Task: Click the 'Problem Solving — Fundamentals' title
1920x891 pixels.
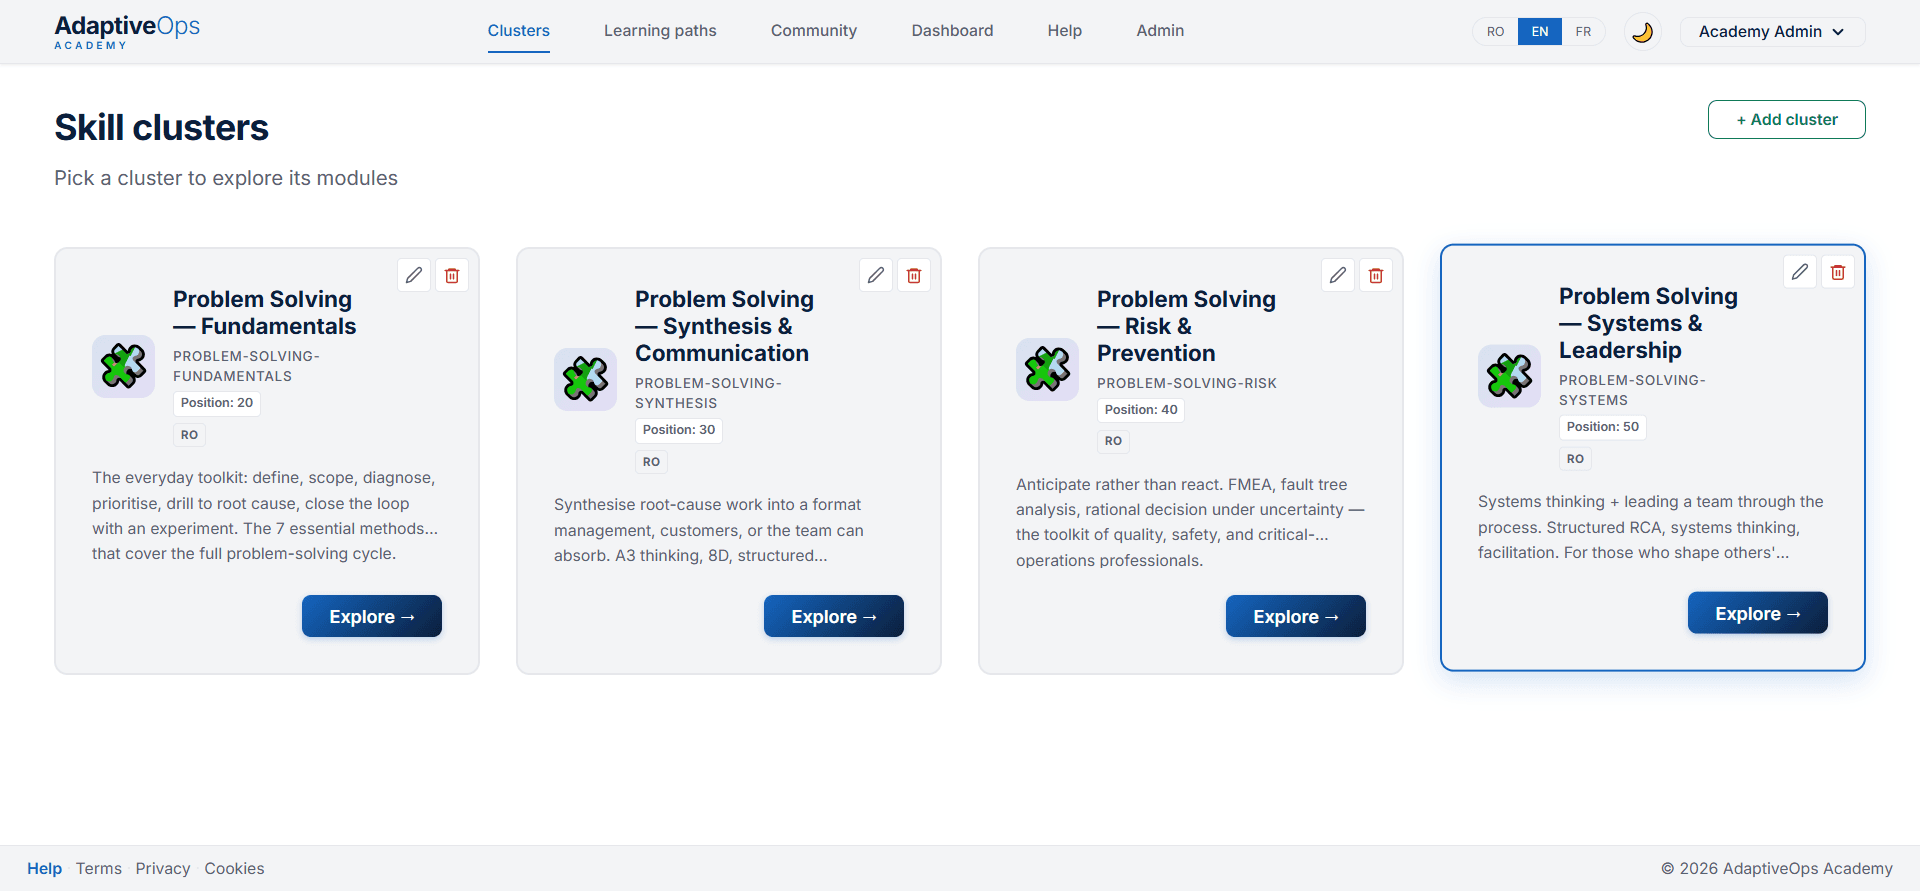Action: 264,313
